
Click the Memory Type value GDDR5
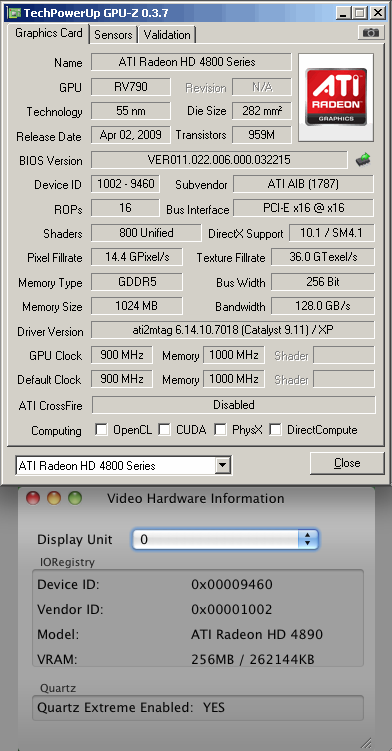pyautogui.click(x=137, y=282)
